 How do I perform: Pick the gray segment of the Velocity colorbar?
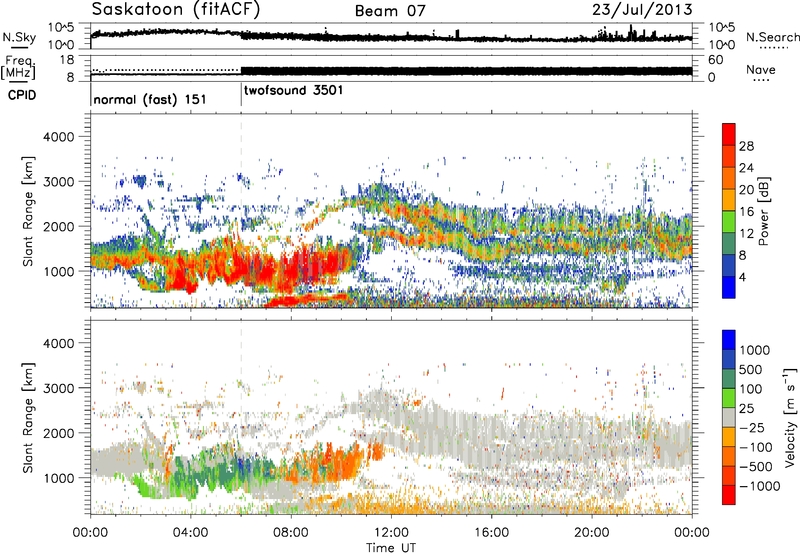tap(729, 417)
